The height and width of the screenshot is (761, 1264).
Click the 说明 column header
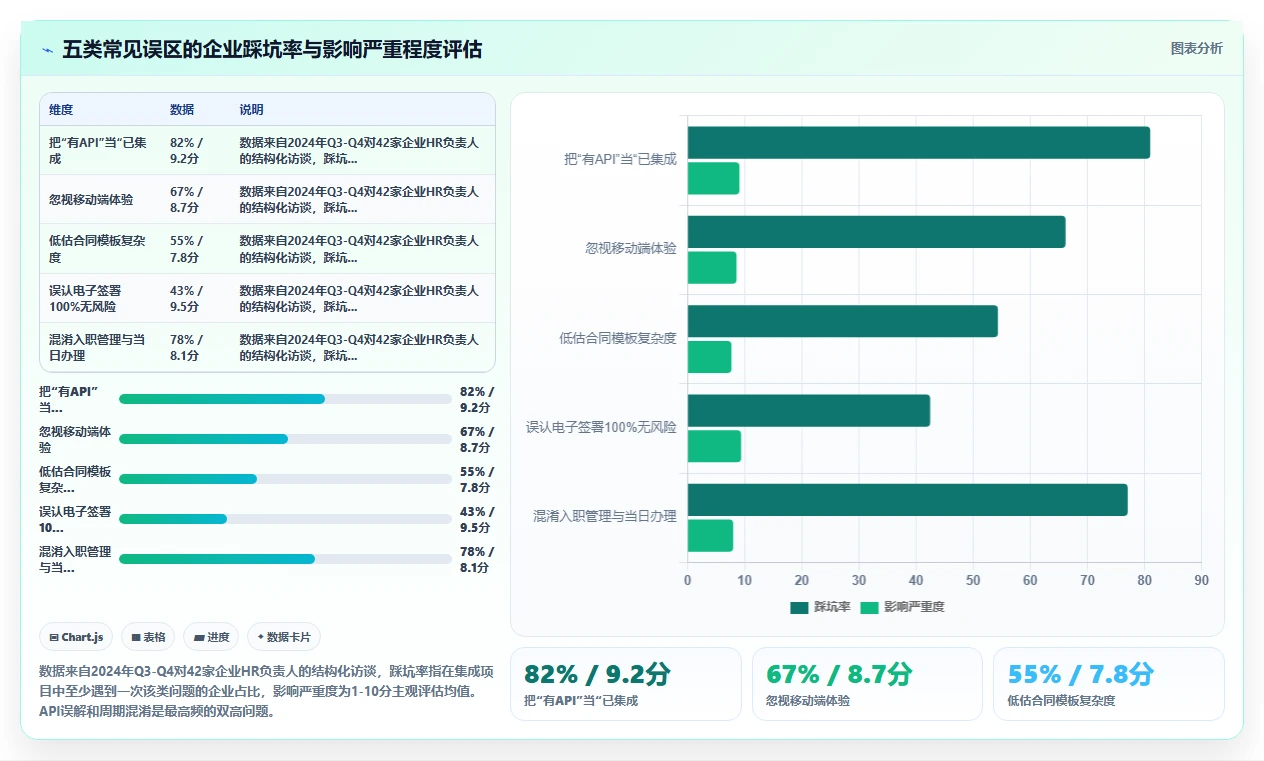click(251, 110)
